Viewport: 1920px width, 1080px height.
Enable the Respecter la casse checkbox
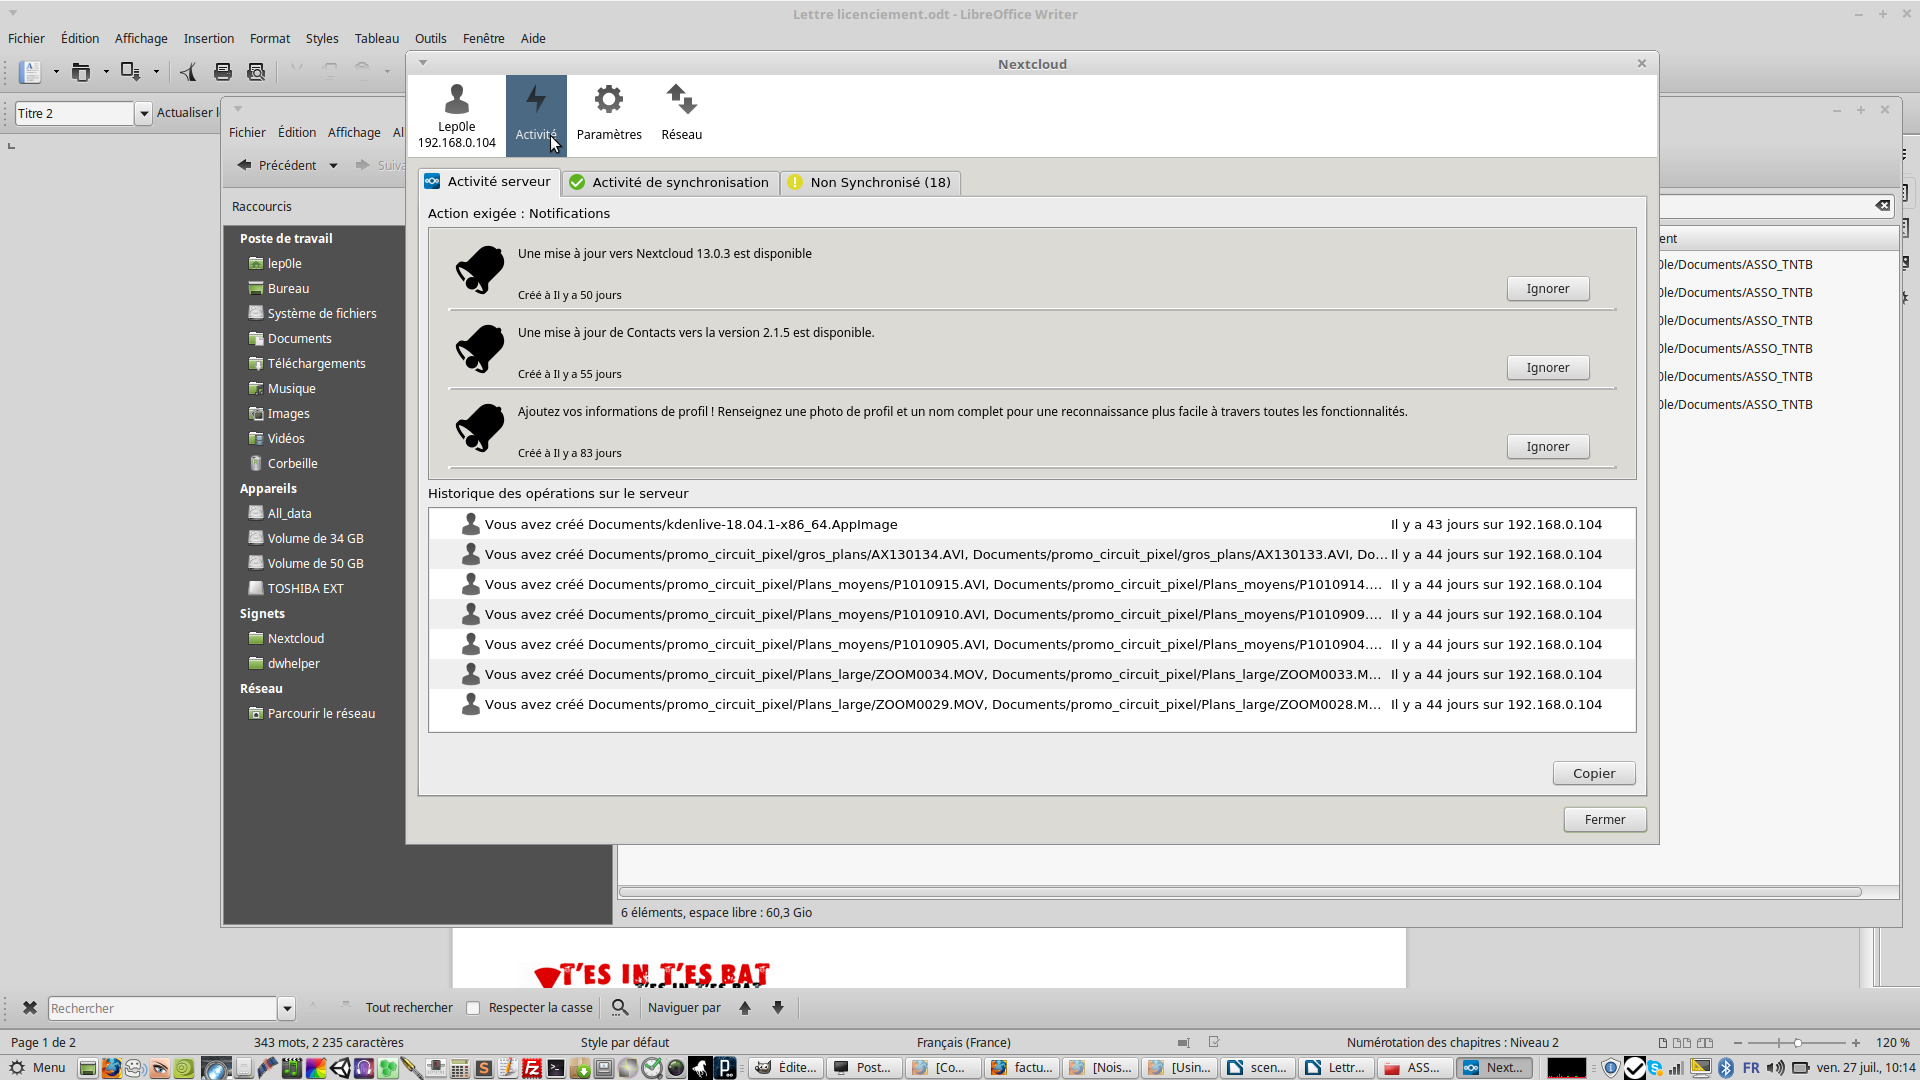point(473,1008)
